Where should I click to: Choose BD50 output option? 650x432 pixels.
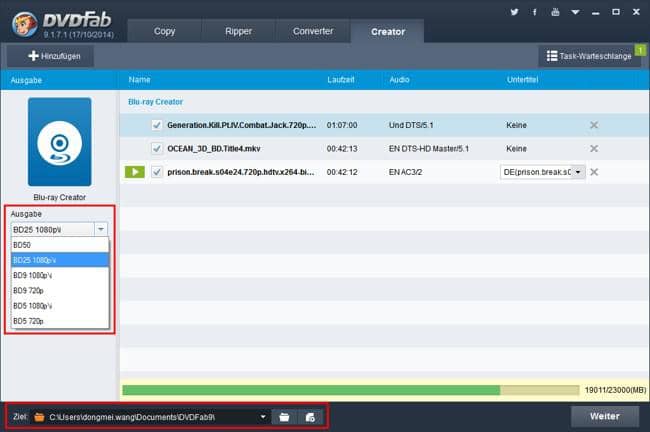[x=60, y=245]
